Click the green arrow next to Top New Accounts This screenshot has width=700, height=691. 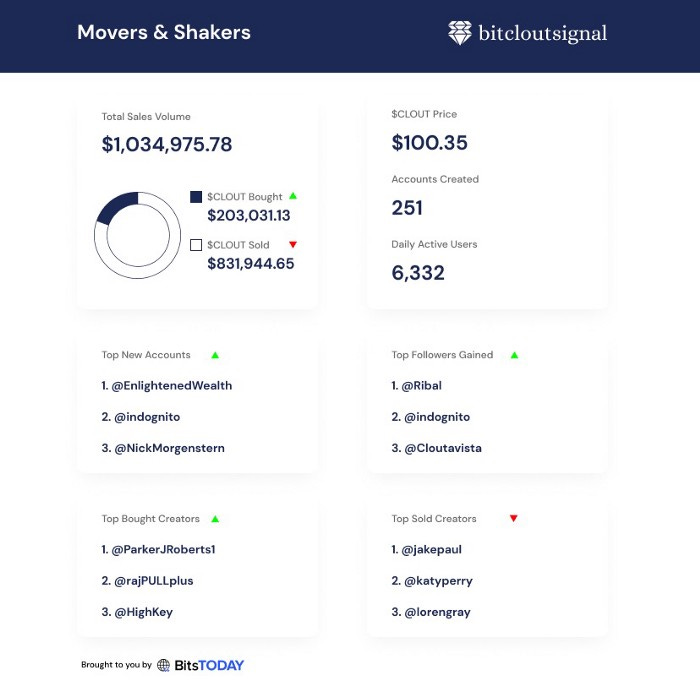(215, 355)
